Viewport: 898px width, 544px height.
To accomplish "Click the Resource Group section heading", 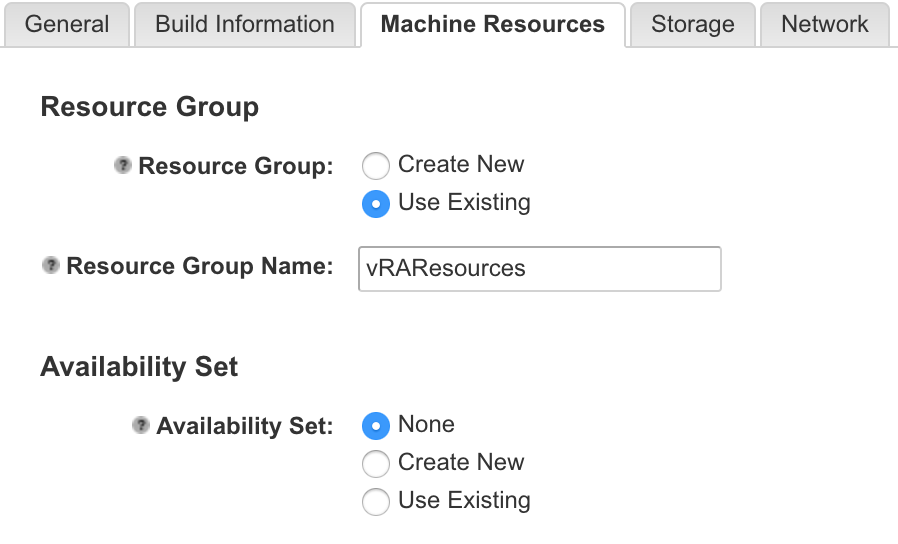I will (150, 107).
